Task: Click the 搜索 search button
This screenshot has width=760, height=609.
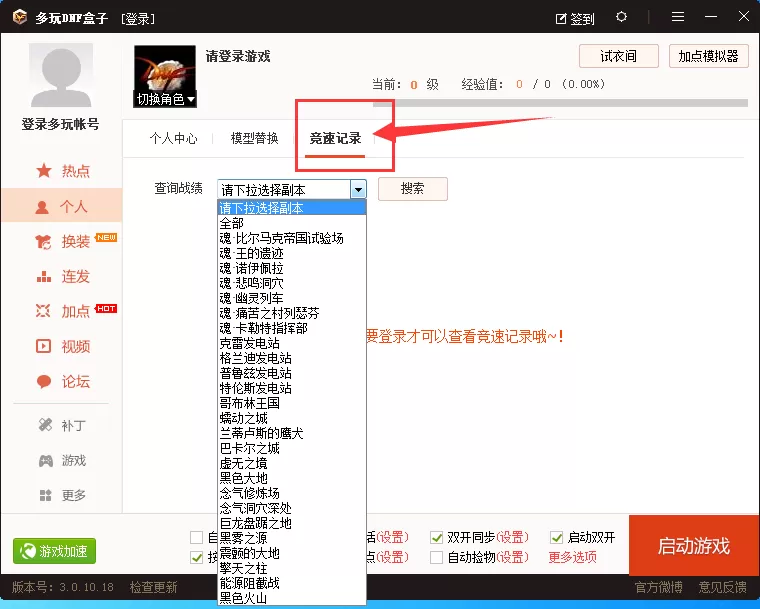Action: tap(412, 189)
